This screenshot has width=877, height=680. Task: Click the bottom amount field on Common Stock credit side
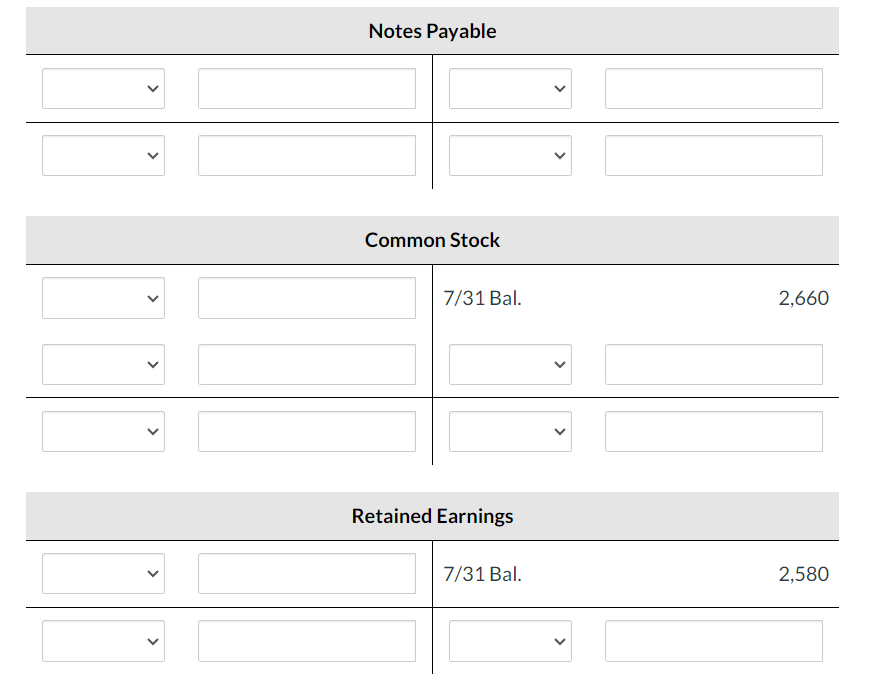713,431
